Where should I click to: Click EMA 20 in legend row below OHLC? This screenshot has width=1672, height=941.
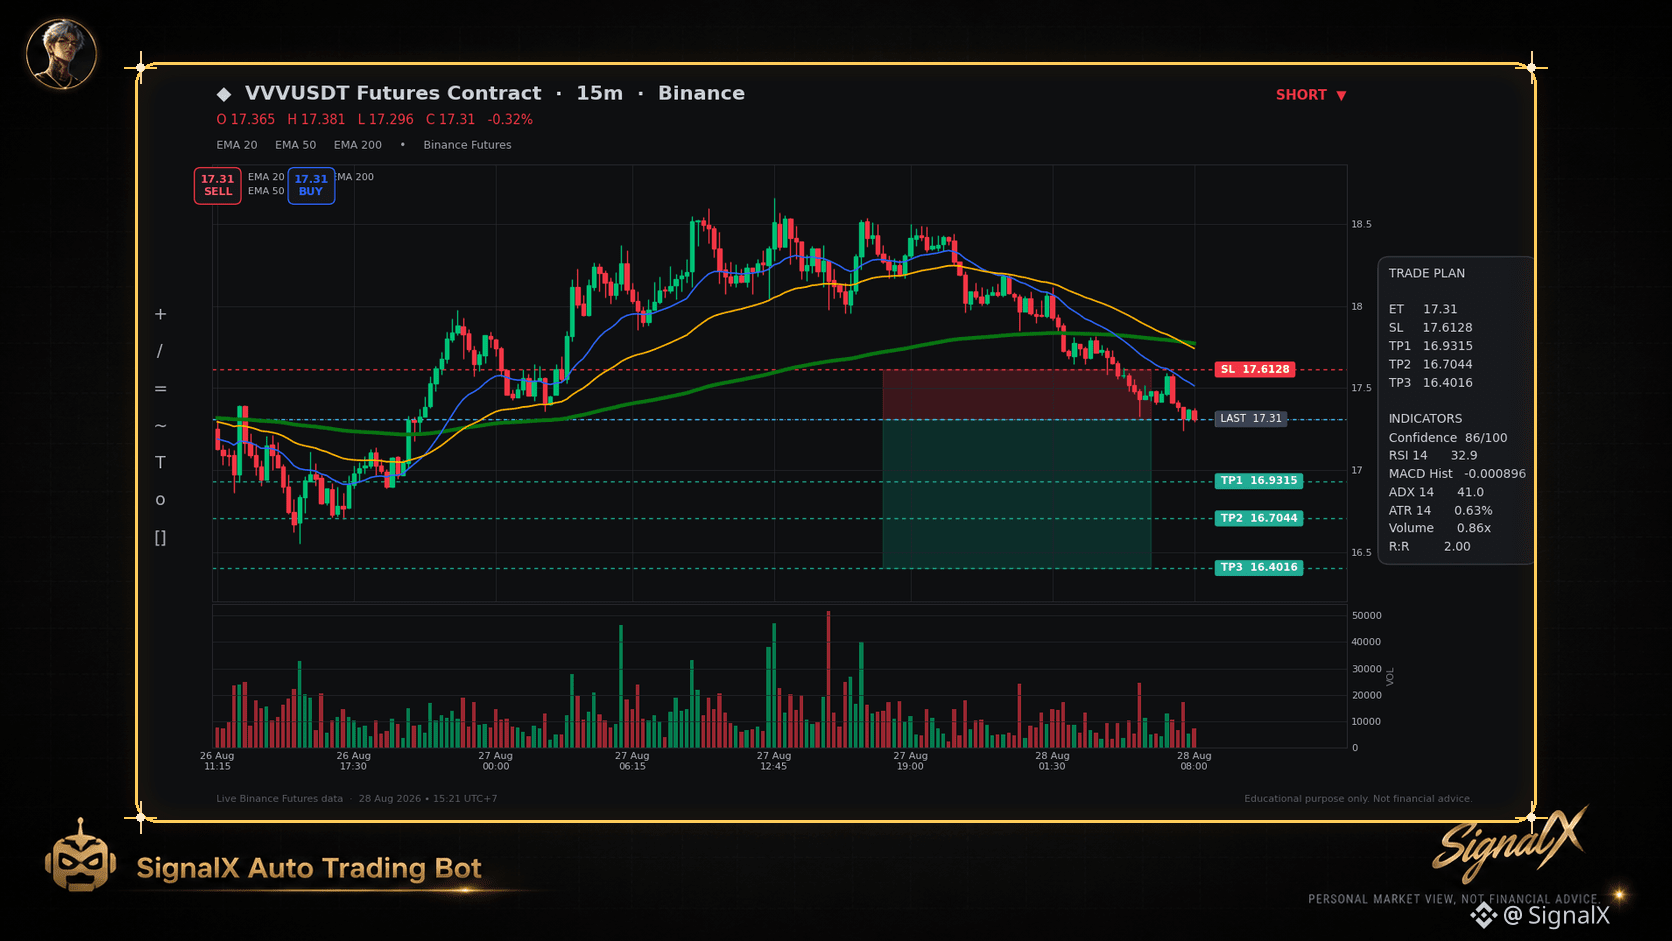237,145
